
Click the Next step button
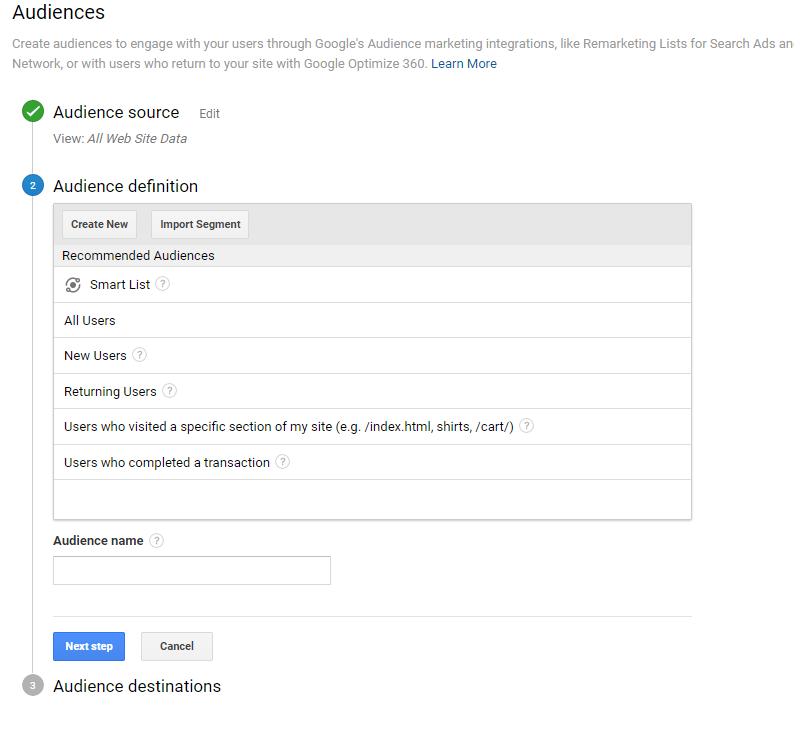click(89, 646)
